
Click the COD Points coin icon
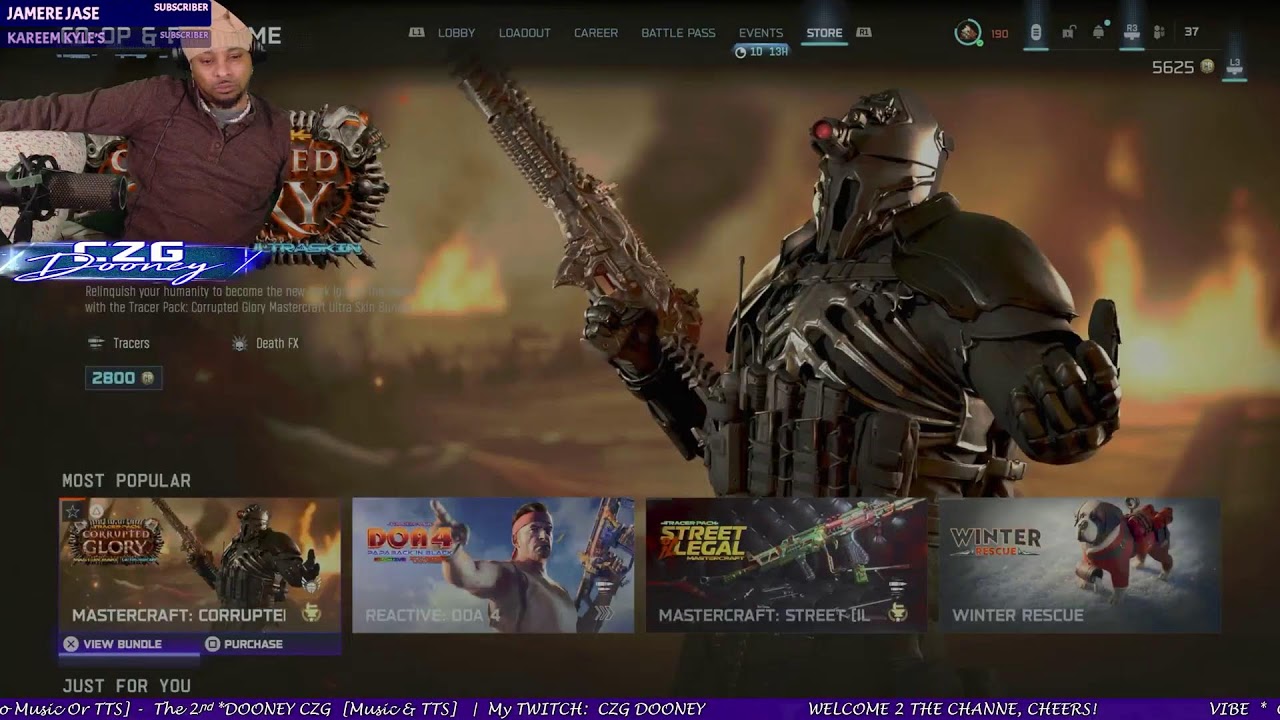click(1207, 67)
